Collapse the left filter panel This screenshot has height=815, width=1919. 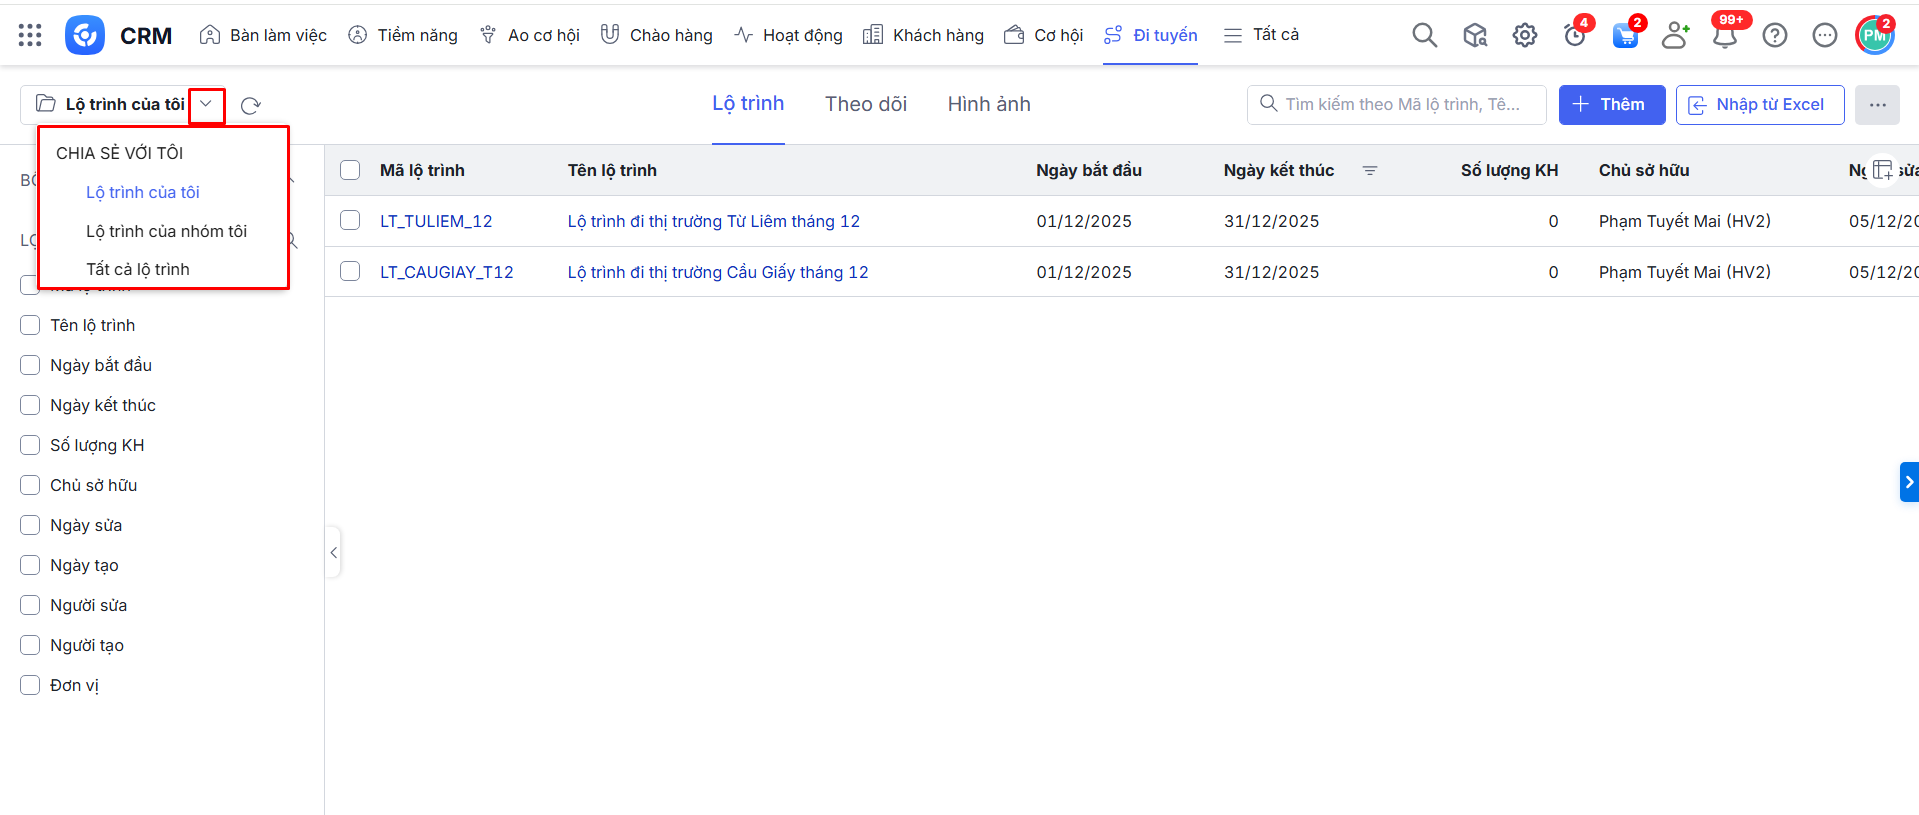[x=333, y=552]
